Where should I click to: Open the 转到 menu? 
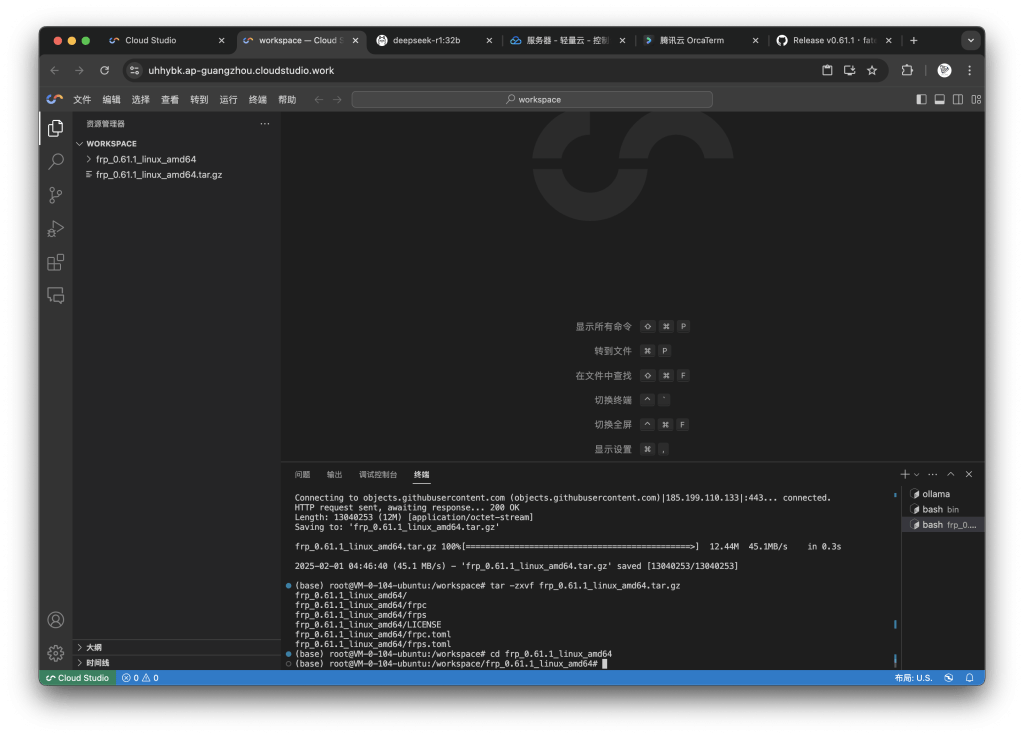199,99
